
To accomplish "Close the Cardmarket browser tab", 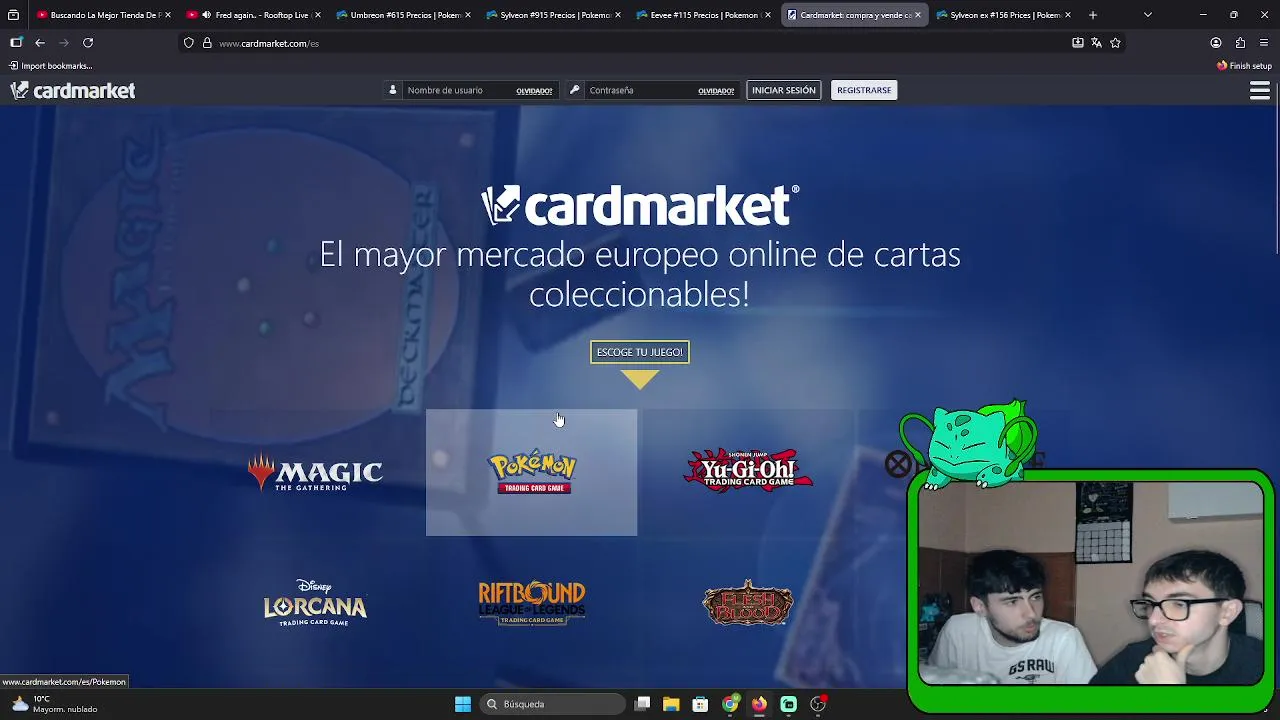I will 917,15.
